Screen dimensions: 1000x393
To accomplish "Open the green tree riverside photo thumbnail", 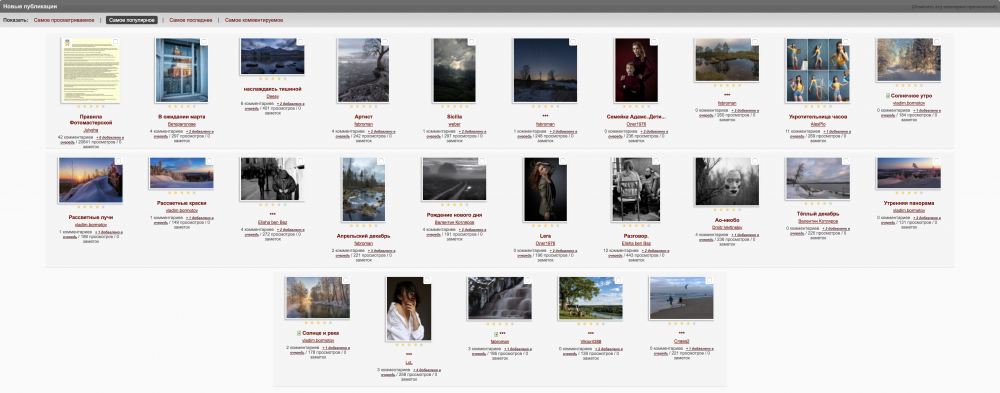I will pos(591,298).
